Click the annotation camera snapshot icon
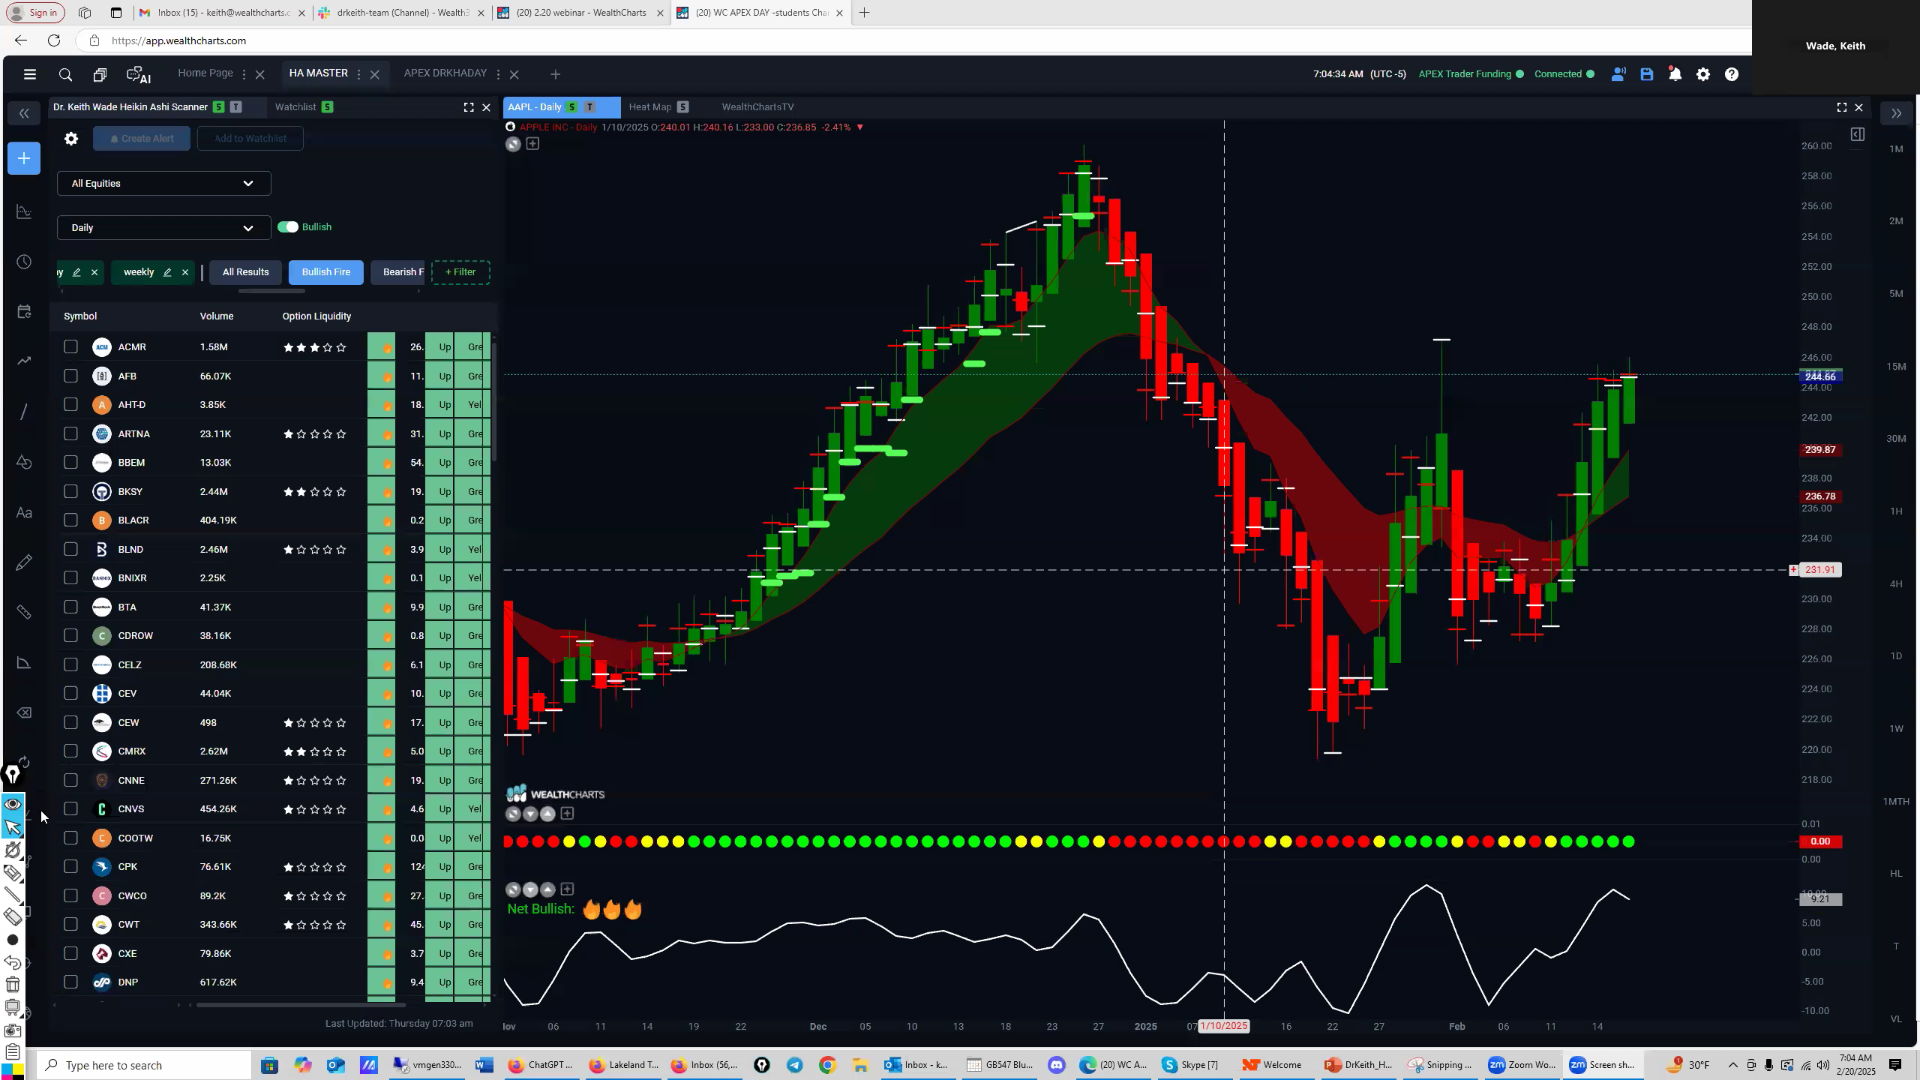This screenshot has width=1920, height=1080. click(13, 1030)
